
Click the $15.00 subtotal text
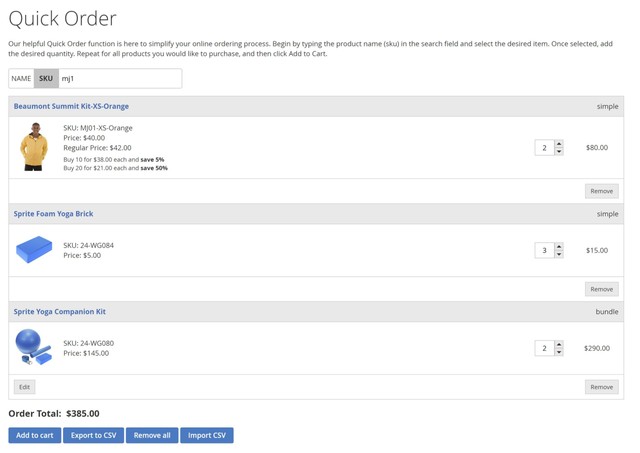[597, 251]
